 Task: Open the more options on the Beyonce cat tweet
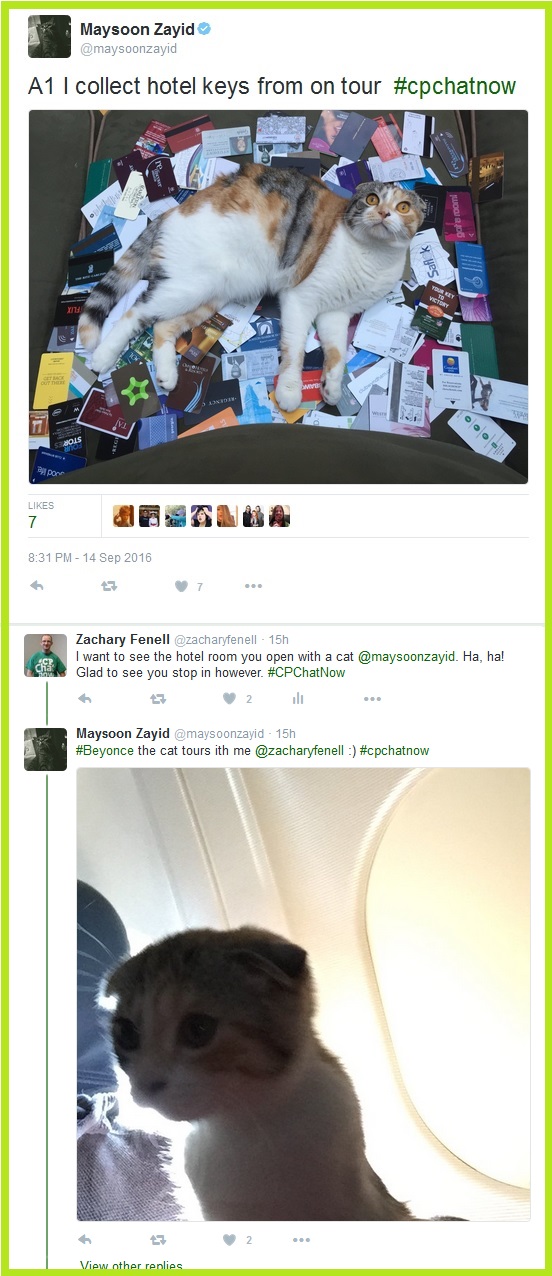301,1240
